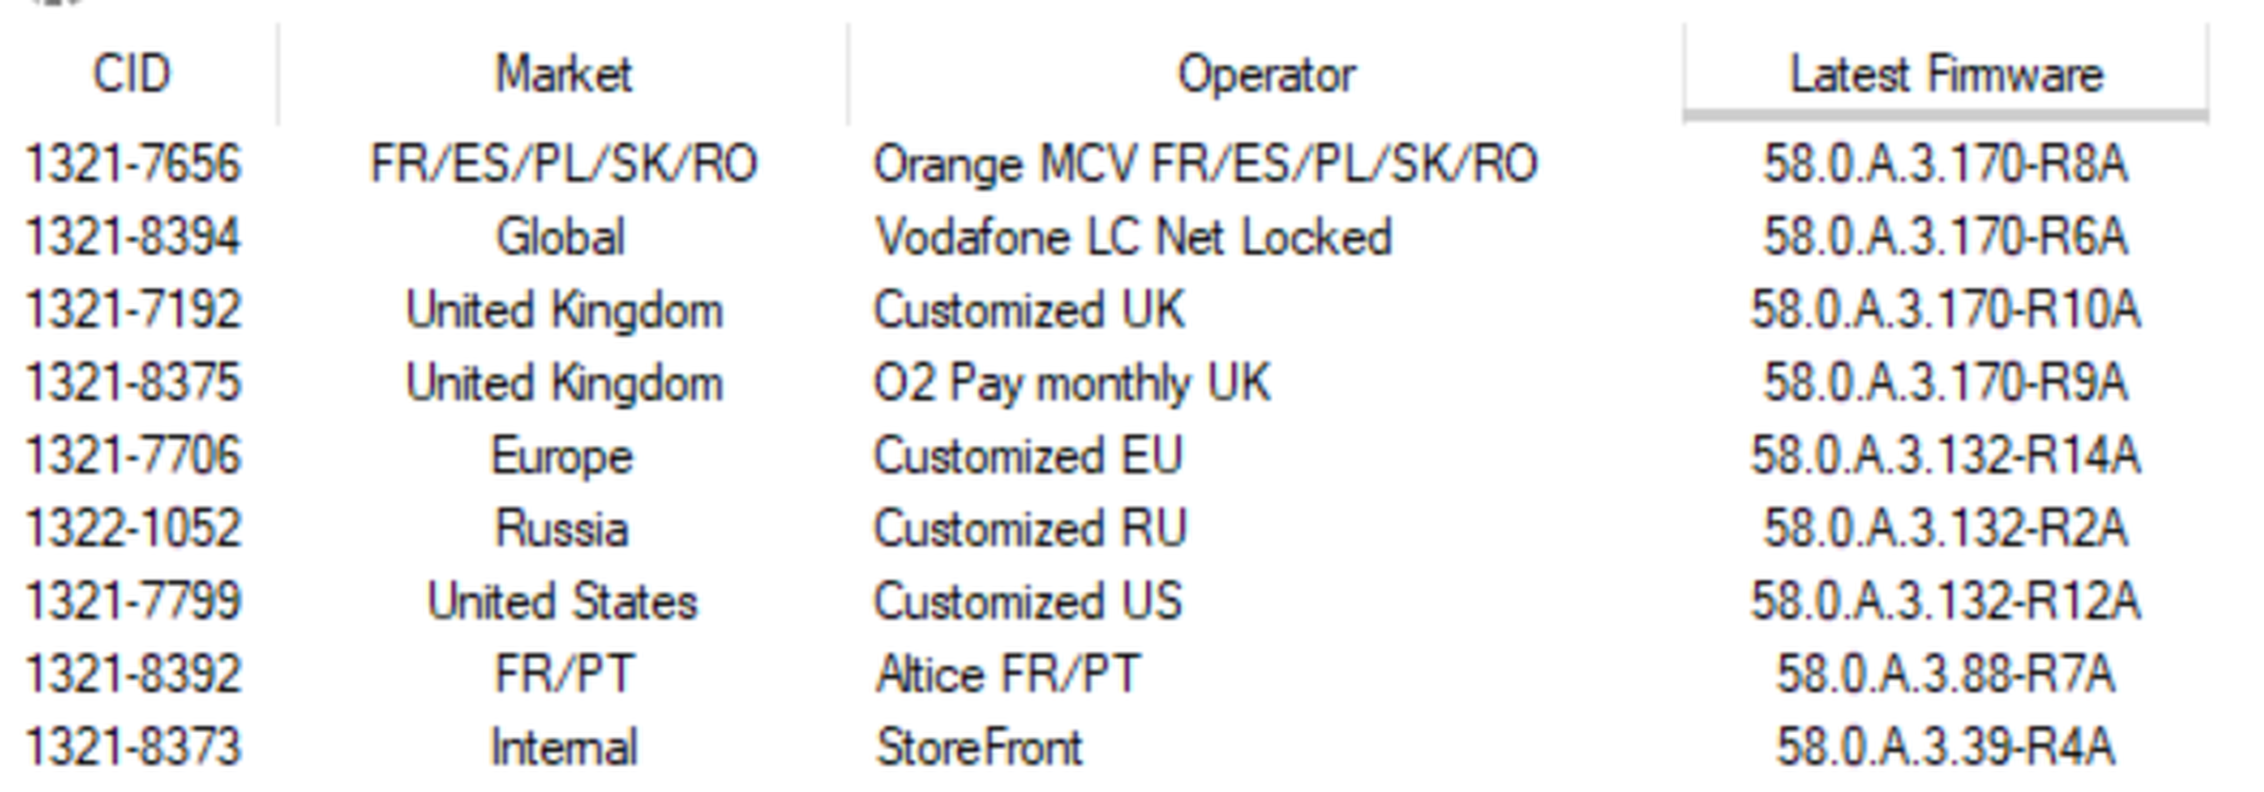The width and height of the screenshot is (2264, 792).
Task: Sort by the Market column header
Action: click(563, 75)
